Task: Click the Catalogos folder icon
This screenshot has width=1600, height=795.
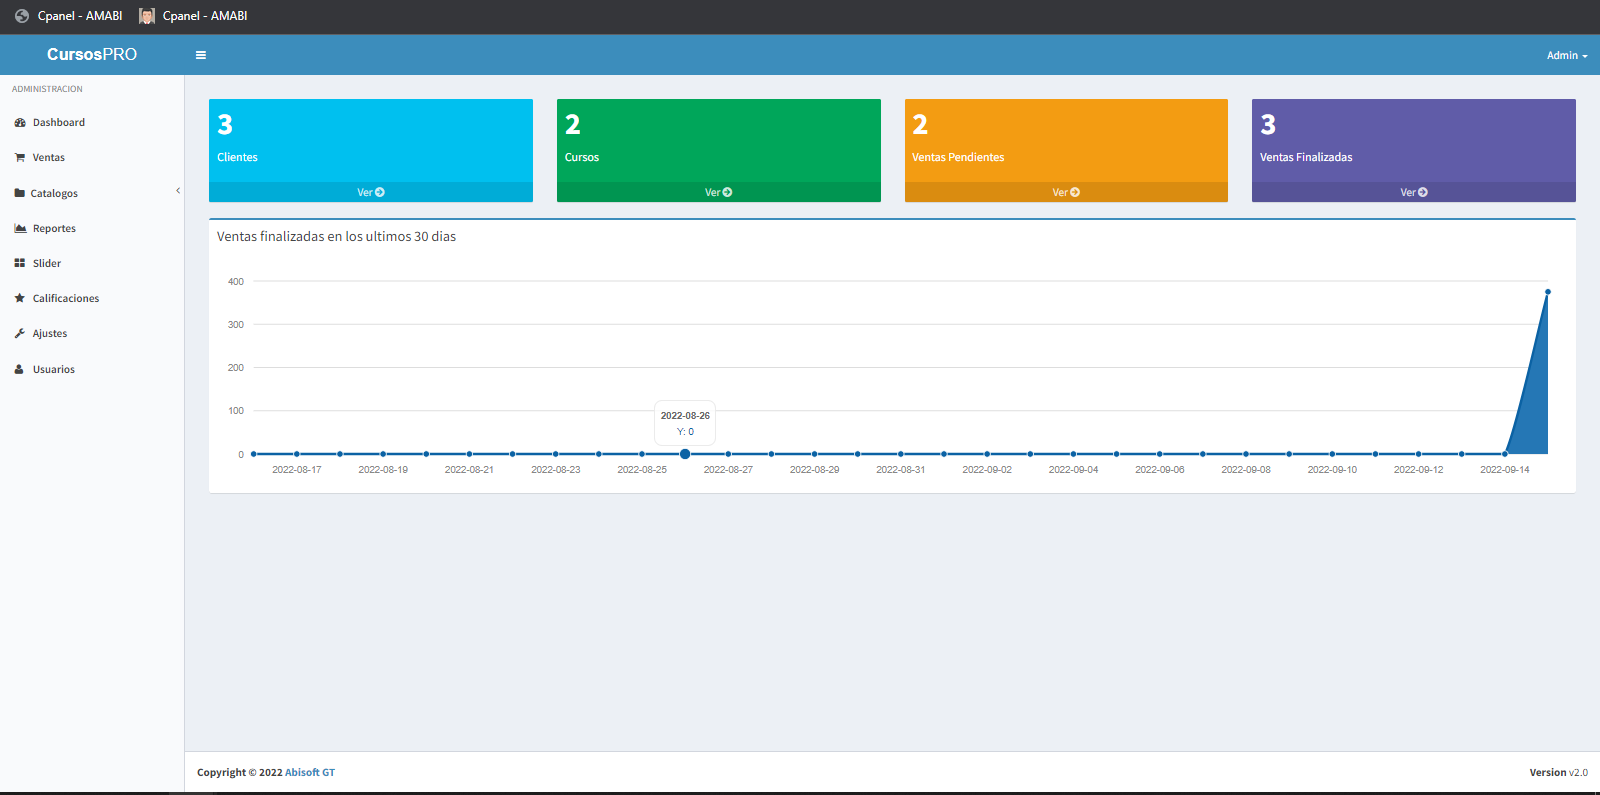Action: pyautogui.click(x=19, y=193)
